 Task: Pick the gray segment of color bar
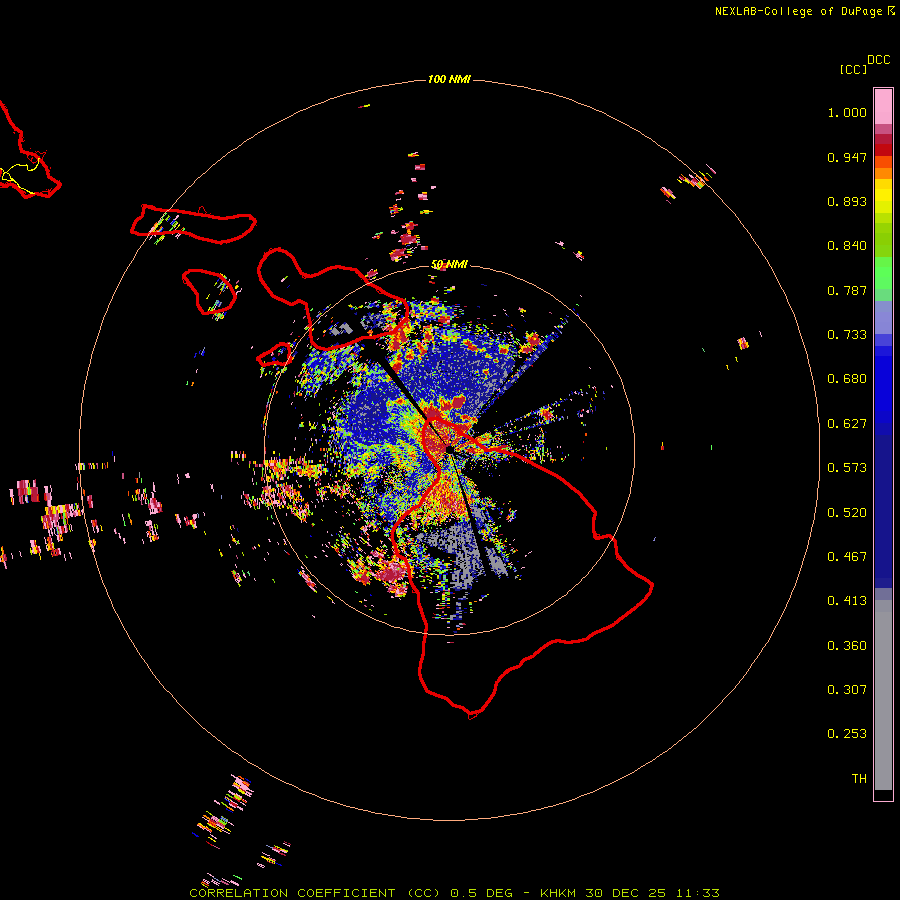pyautogui.click(x=883, y=695)
